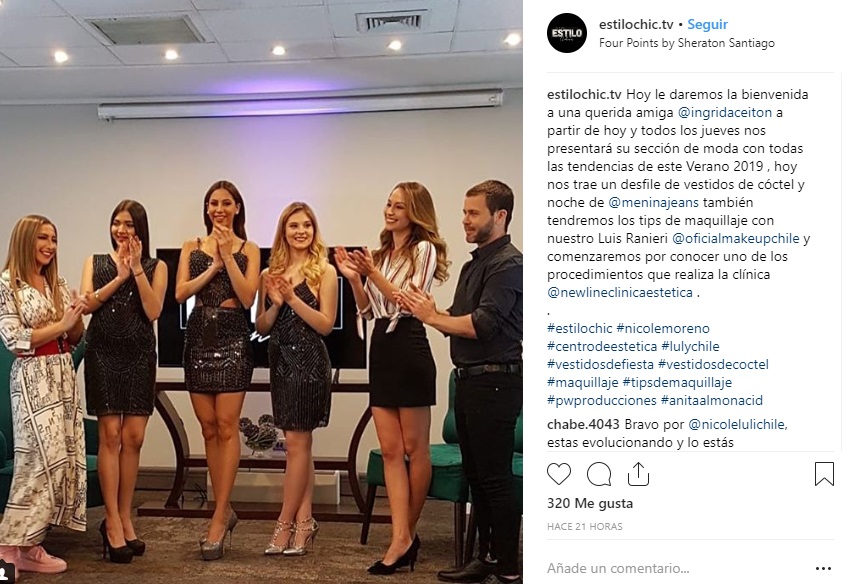Like the post with heart icon
This screenshot has height=584, width=842.
(558, 474)
